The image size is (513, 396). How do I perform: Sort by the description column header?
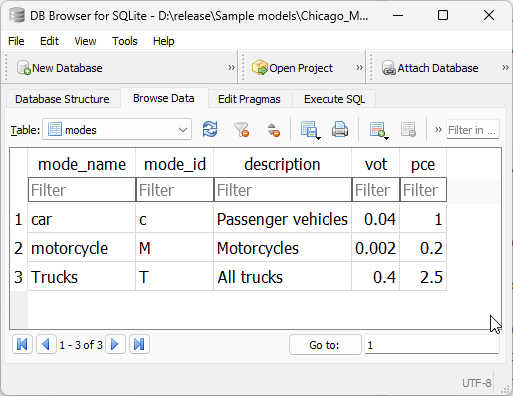(x=283, y=164)
